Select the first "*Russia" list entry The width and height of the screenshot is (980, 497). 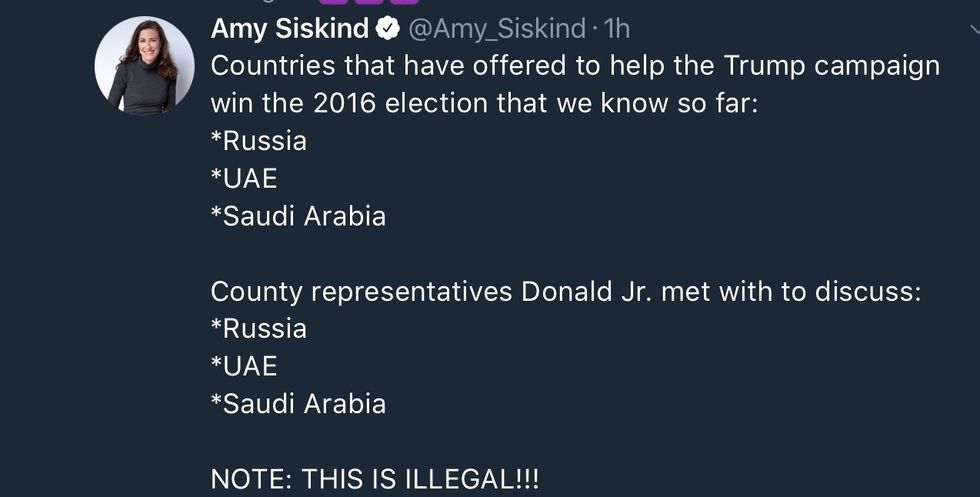[258, 141]
